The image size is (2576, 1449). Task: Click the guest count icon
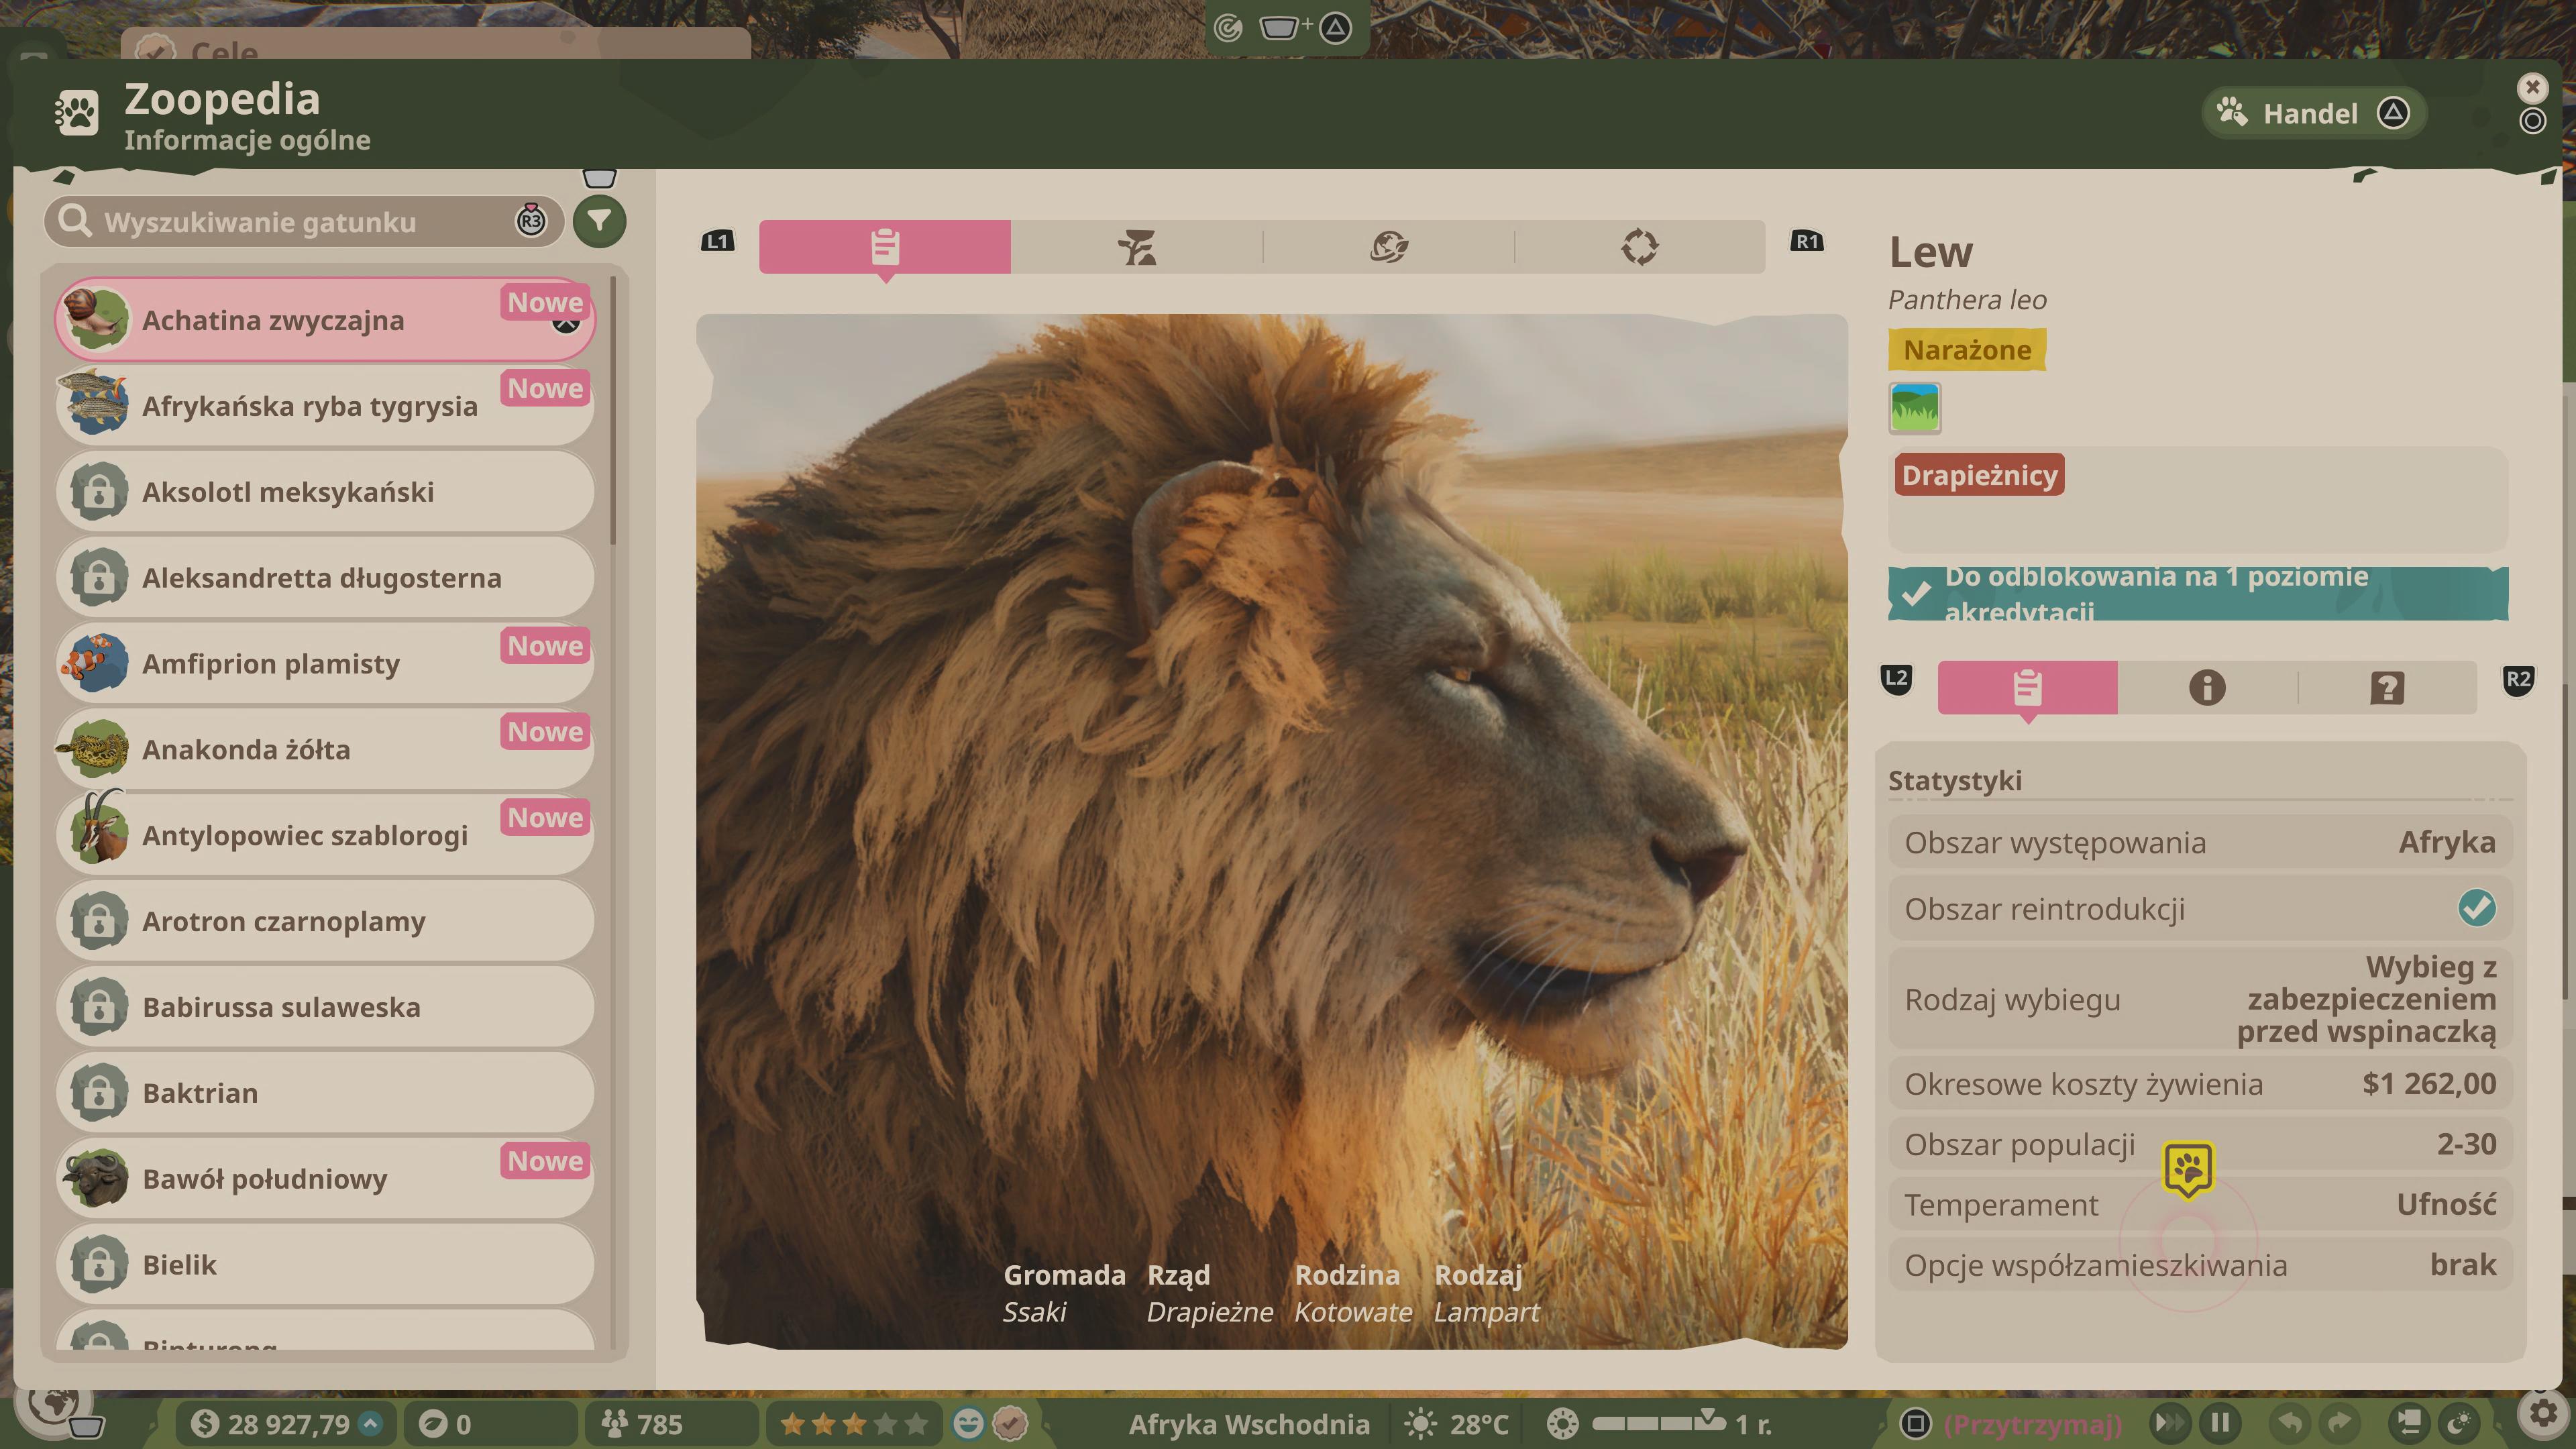pos(615,1423)
